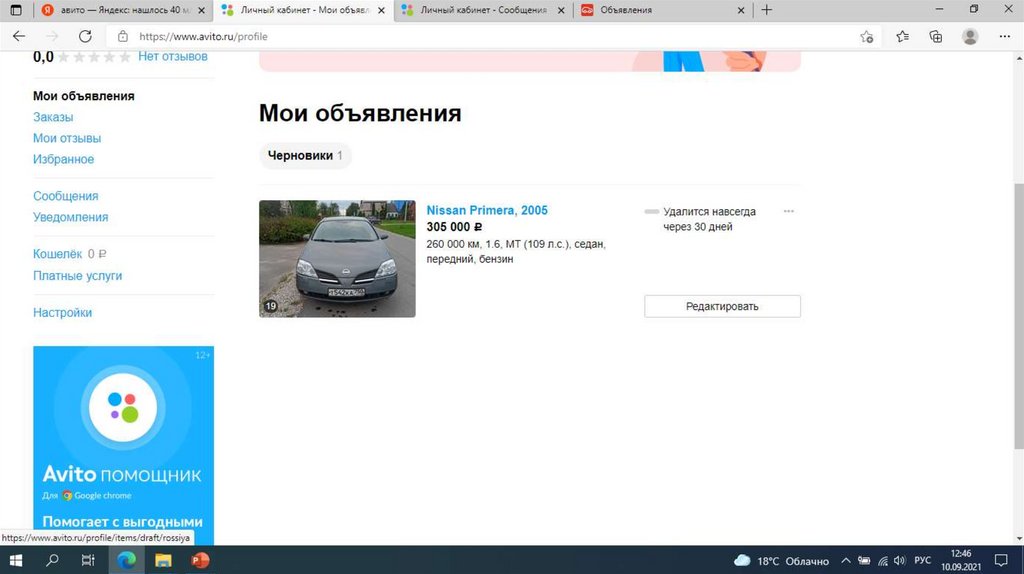This screenshot has width=1024, height=574.
Task: View site info lock icon
Action: (x=123, y=37)
